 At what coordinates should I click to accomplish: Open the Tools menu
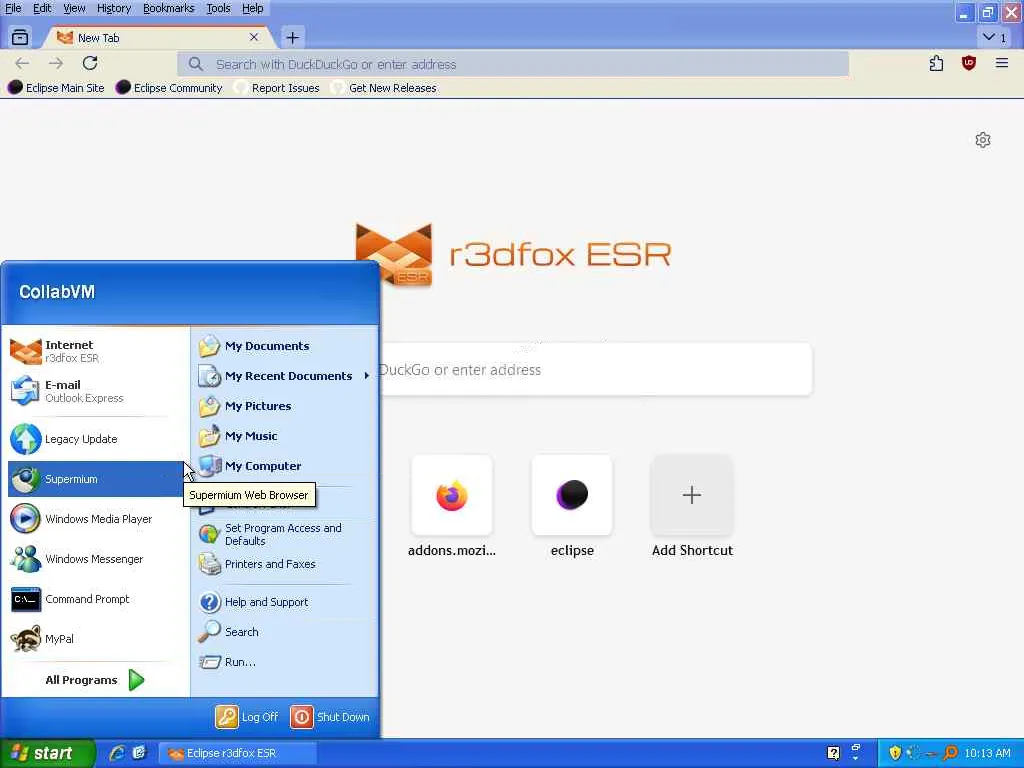coord(218,8)
